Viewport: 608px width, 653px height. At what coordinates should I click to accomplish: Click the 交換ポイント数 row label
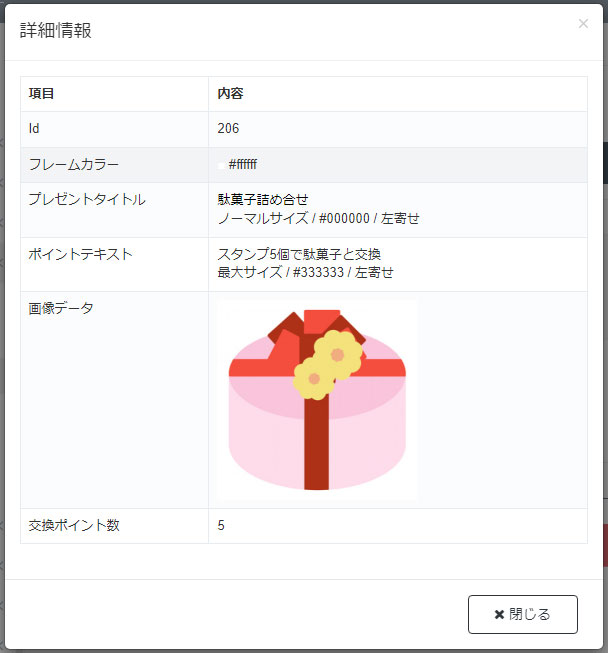tap(74, 525)
